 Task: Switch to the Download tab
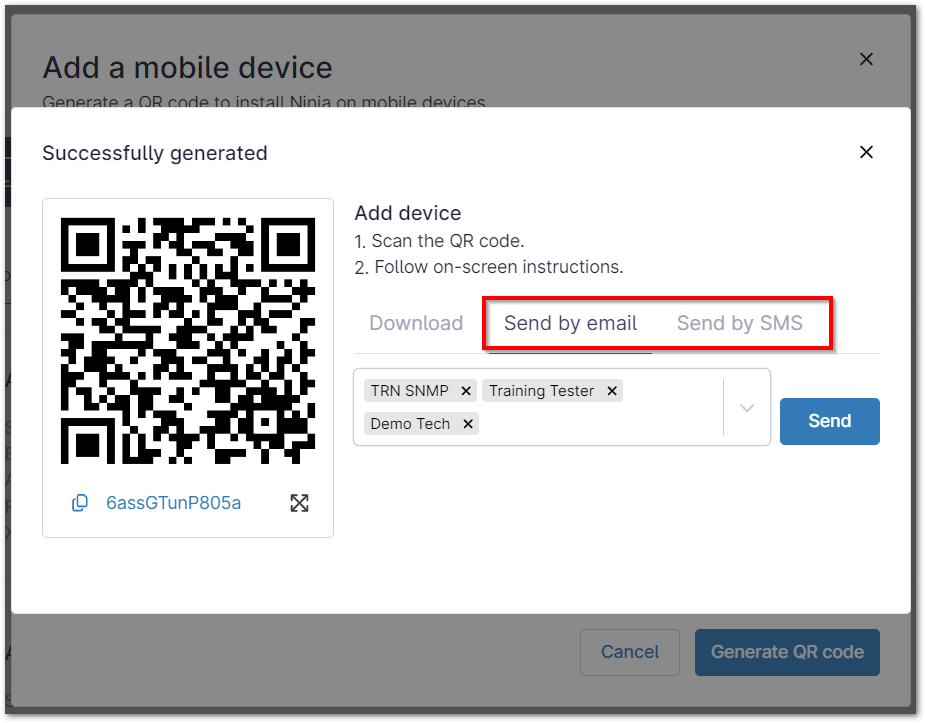pos(416,322)
